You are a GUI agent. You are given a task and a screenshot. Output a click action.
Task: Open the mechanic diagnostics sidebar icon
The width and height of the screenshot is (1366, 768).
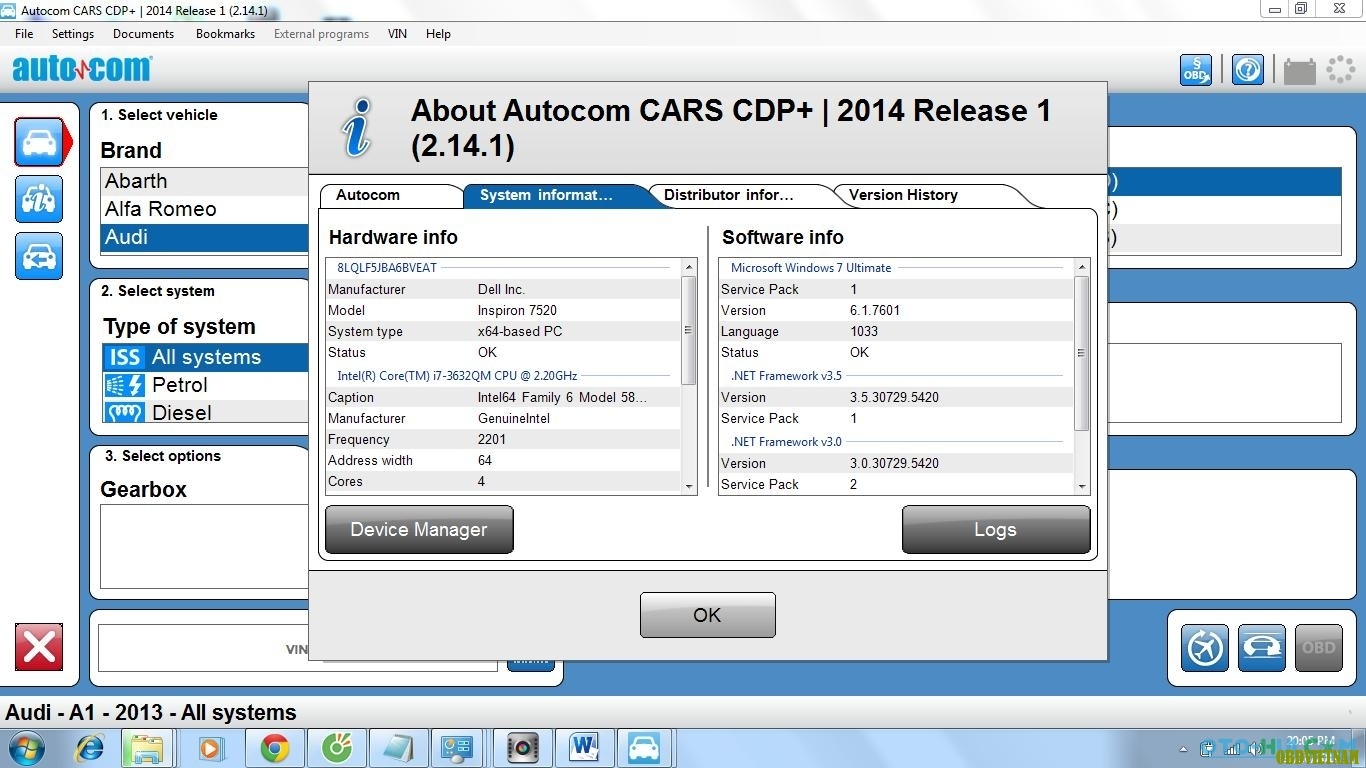[39, 199]
